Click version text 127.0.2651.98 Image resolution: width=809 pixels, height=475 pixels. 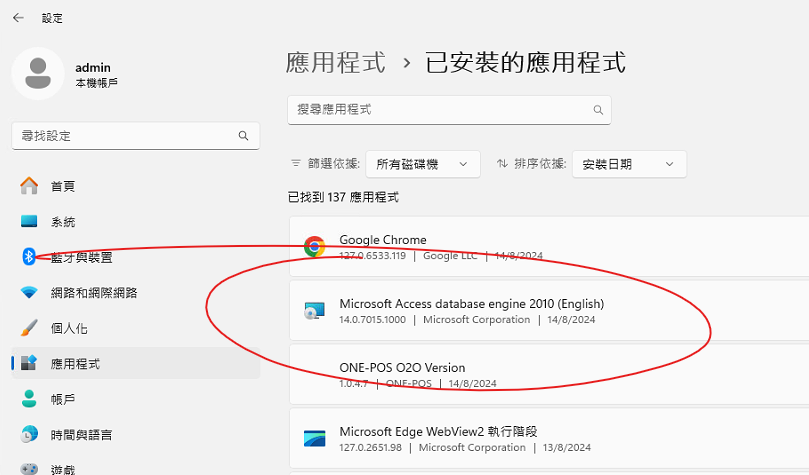pyautogui.click(x=370, y=448)
